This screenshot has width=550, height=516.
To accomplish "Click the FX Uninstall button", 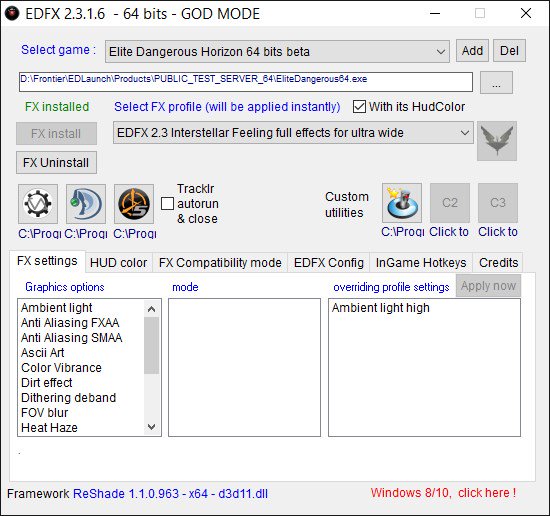I will click(x=56, y=163).
